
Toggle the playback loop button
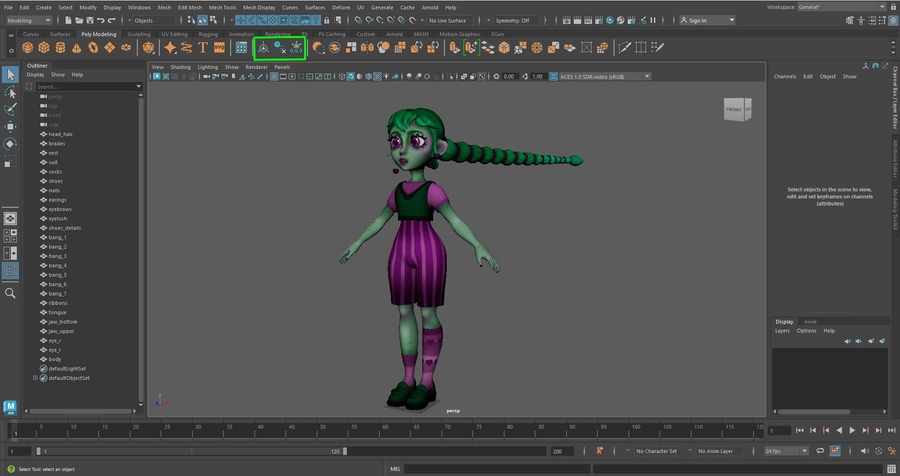click(820, 451)
